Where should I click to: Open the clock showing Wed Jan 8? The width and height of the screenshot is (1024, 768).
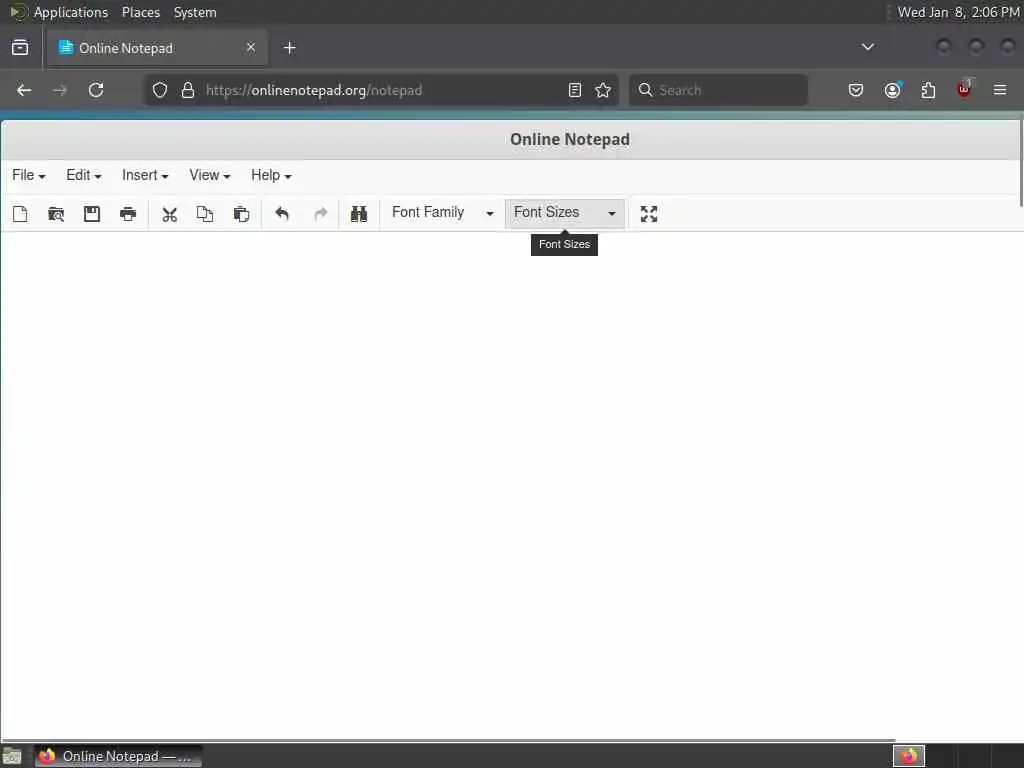click(958, 12)
